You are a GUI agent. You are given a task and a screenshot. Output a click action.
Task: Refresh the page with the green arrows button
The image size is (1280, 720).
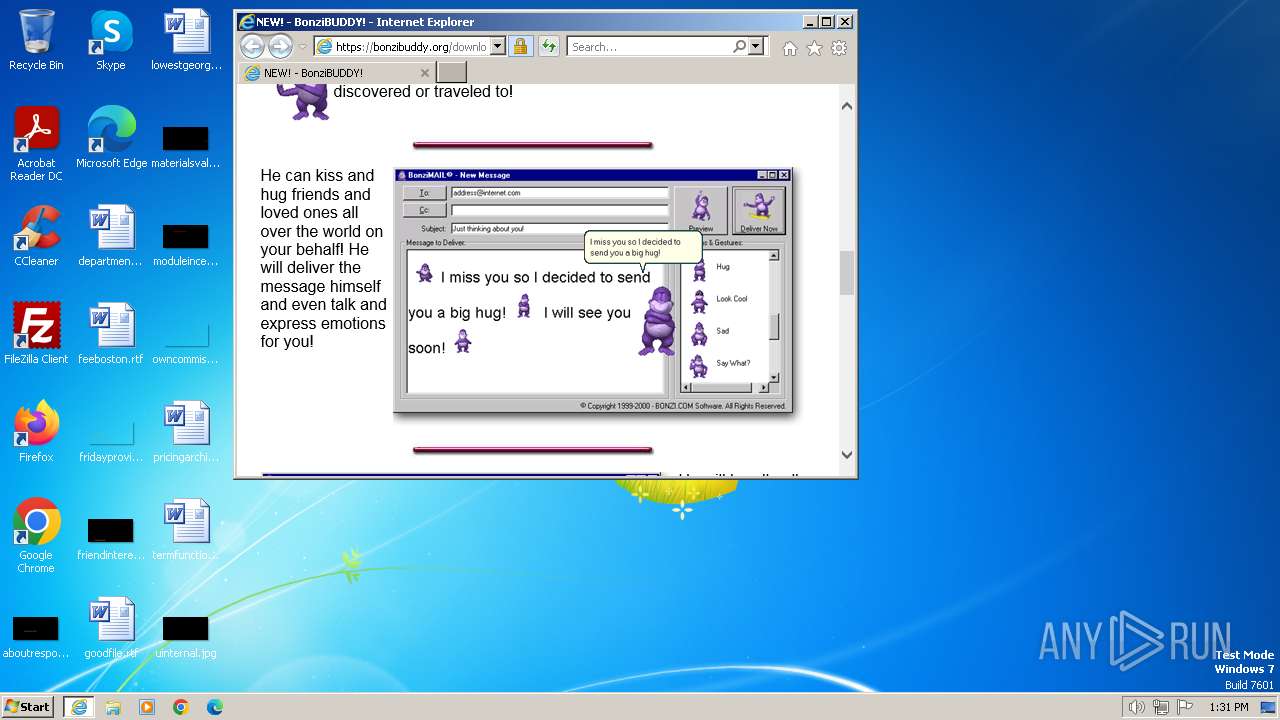[548, 46]
